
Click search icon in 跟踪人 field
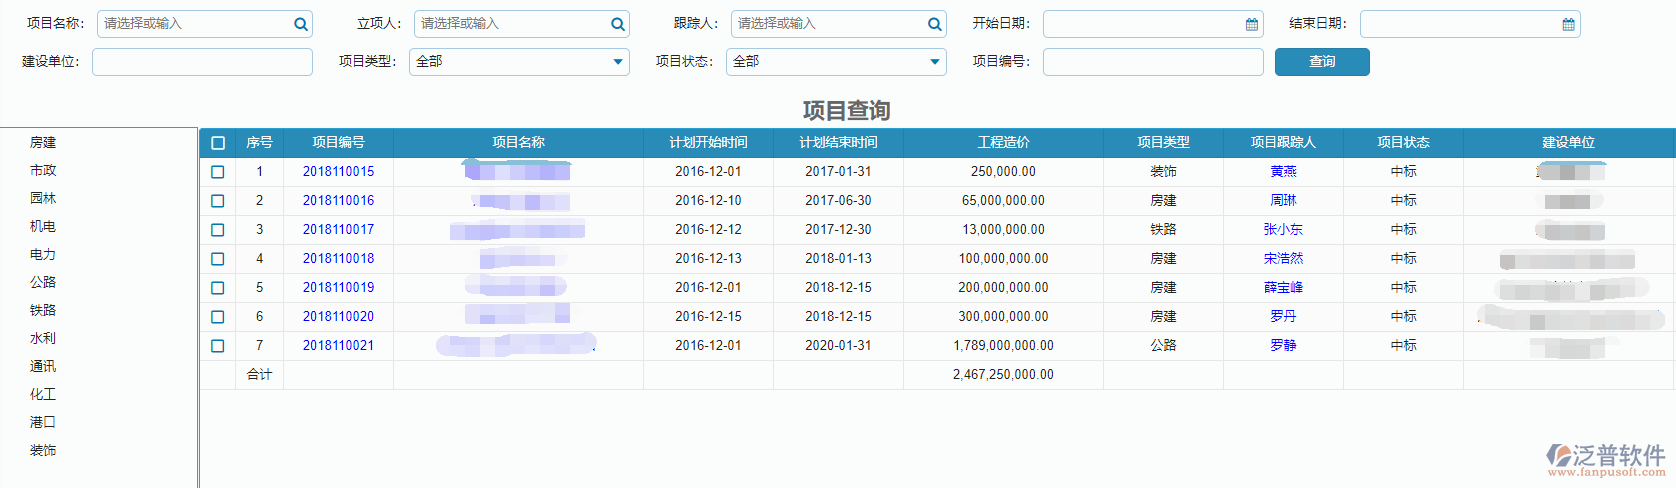[934, 25]
